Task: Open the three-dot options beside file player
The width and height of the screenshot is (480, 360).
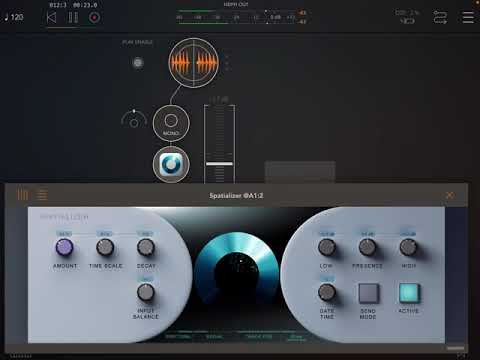Action: (227, 63)
